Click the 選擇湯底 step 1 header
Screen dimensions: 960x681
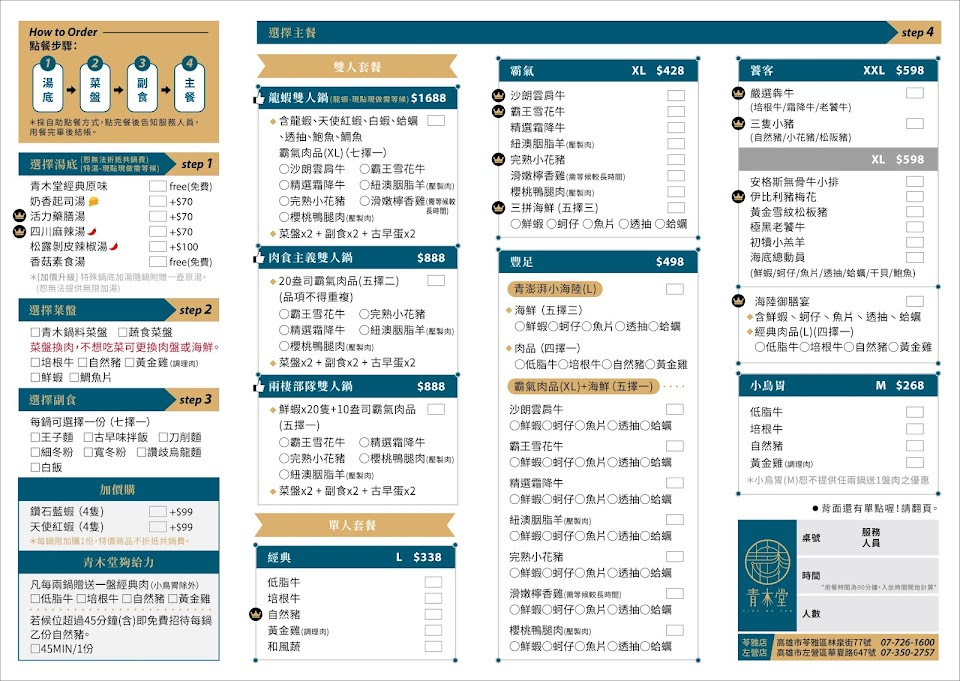pos(119,164)
